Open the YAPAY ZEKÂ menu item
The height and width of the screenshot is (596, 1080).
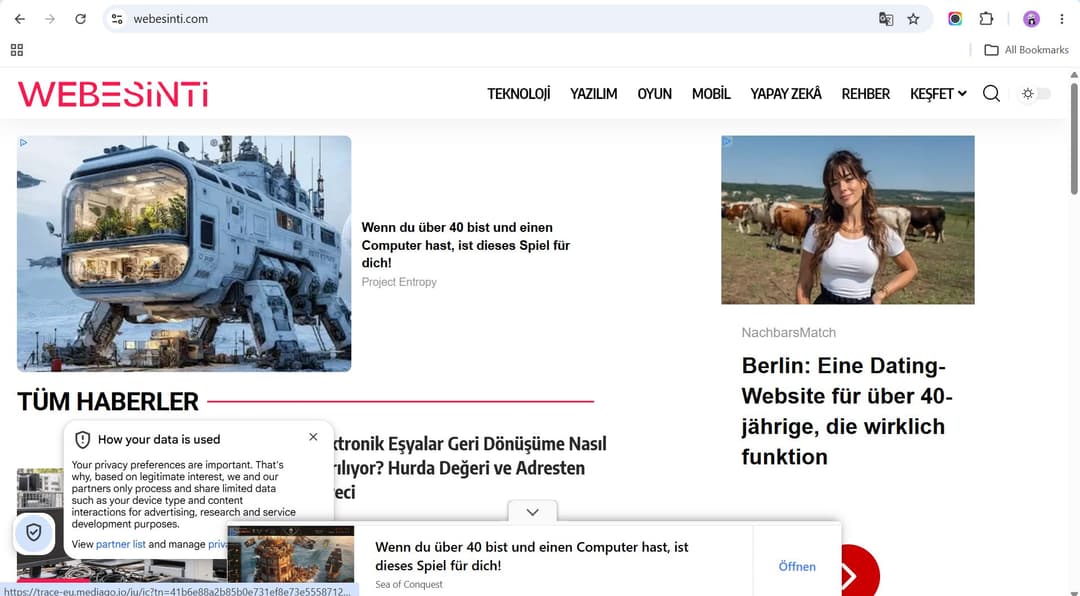(786, 93)
